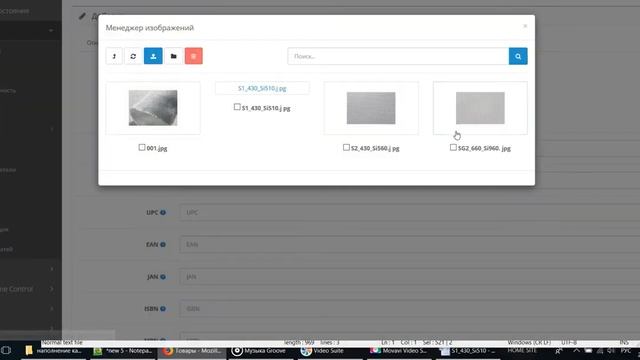Select the SG2_660_Si960.jpg gray thumbnail
640x360 pixels.
[x=480, y=108]
